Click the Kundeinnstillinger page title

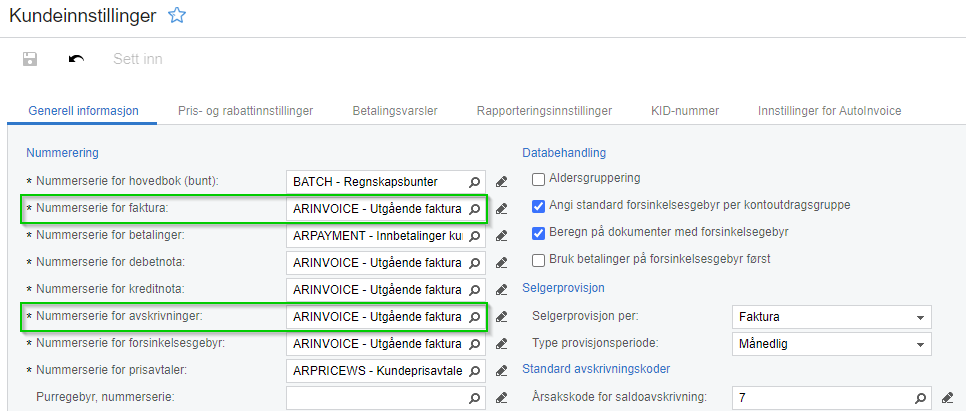[x=83, y=17]
